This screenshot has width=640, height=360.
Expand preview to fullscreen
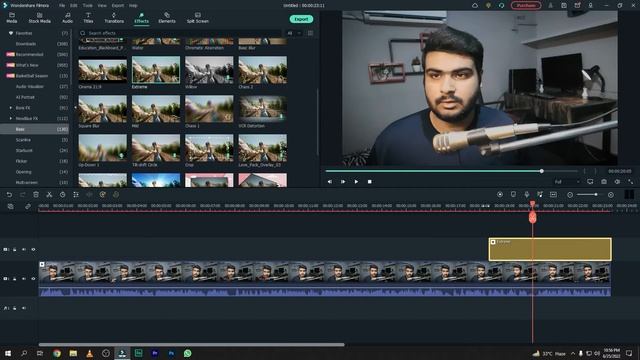(x=631, y=182)
